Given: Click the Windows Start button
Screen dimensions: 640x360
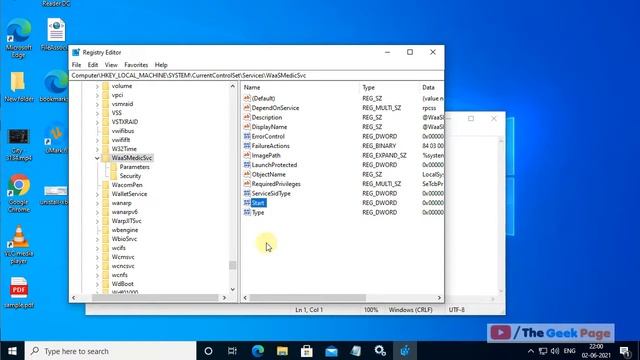Looking at the screenshot, I should 12,351.
